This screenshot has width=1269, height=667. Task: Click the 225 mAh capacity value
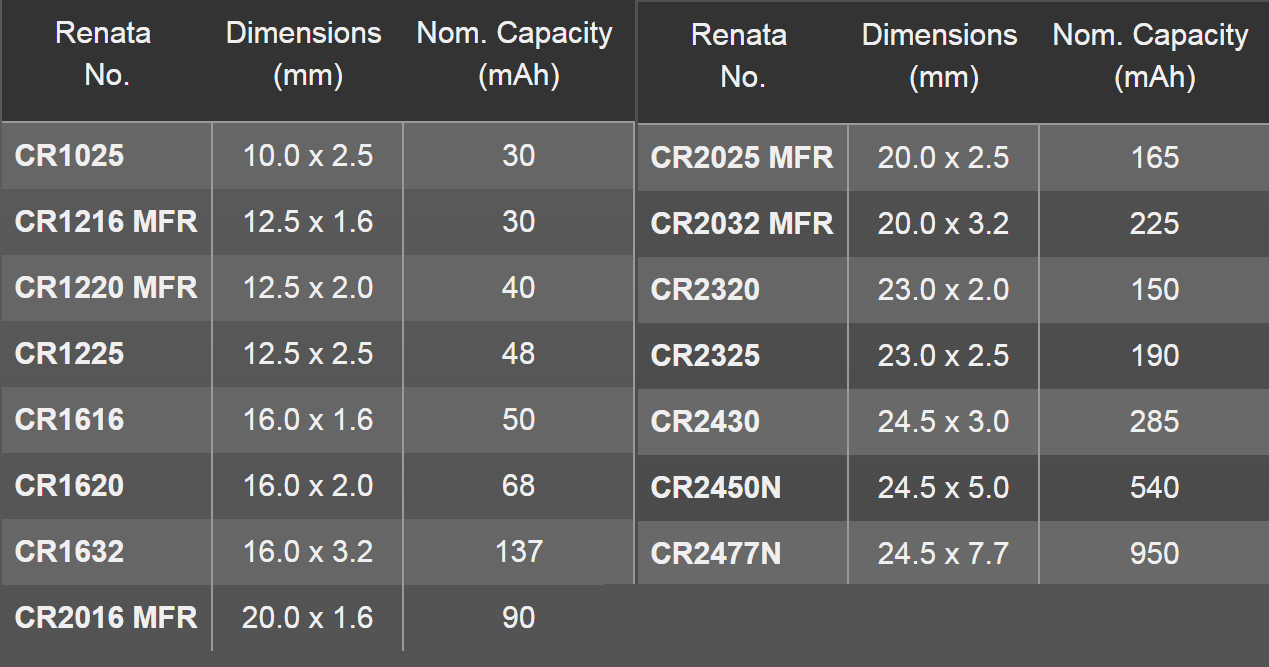[x=1155, y=224]
